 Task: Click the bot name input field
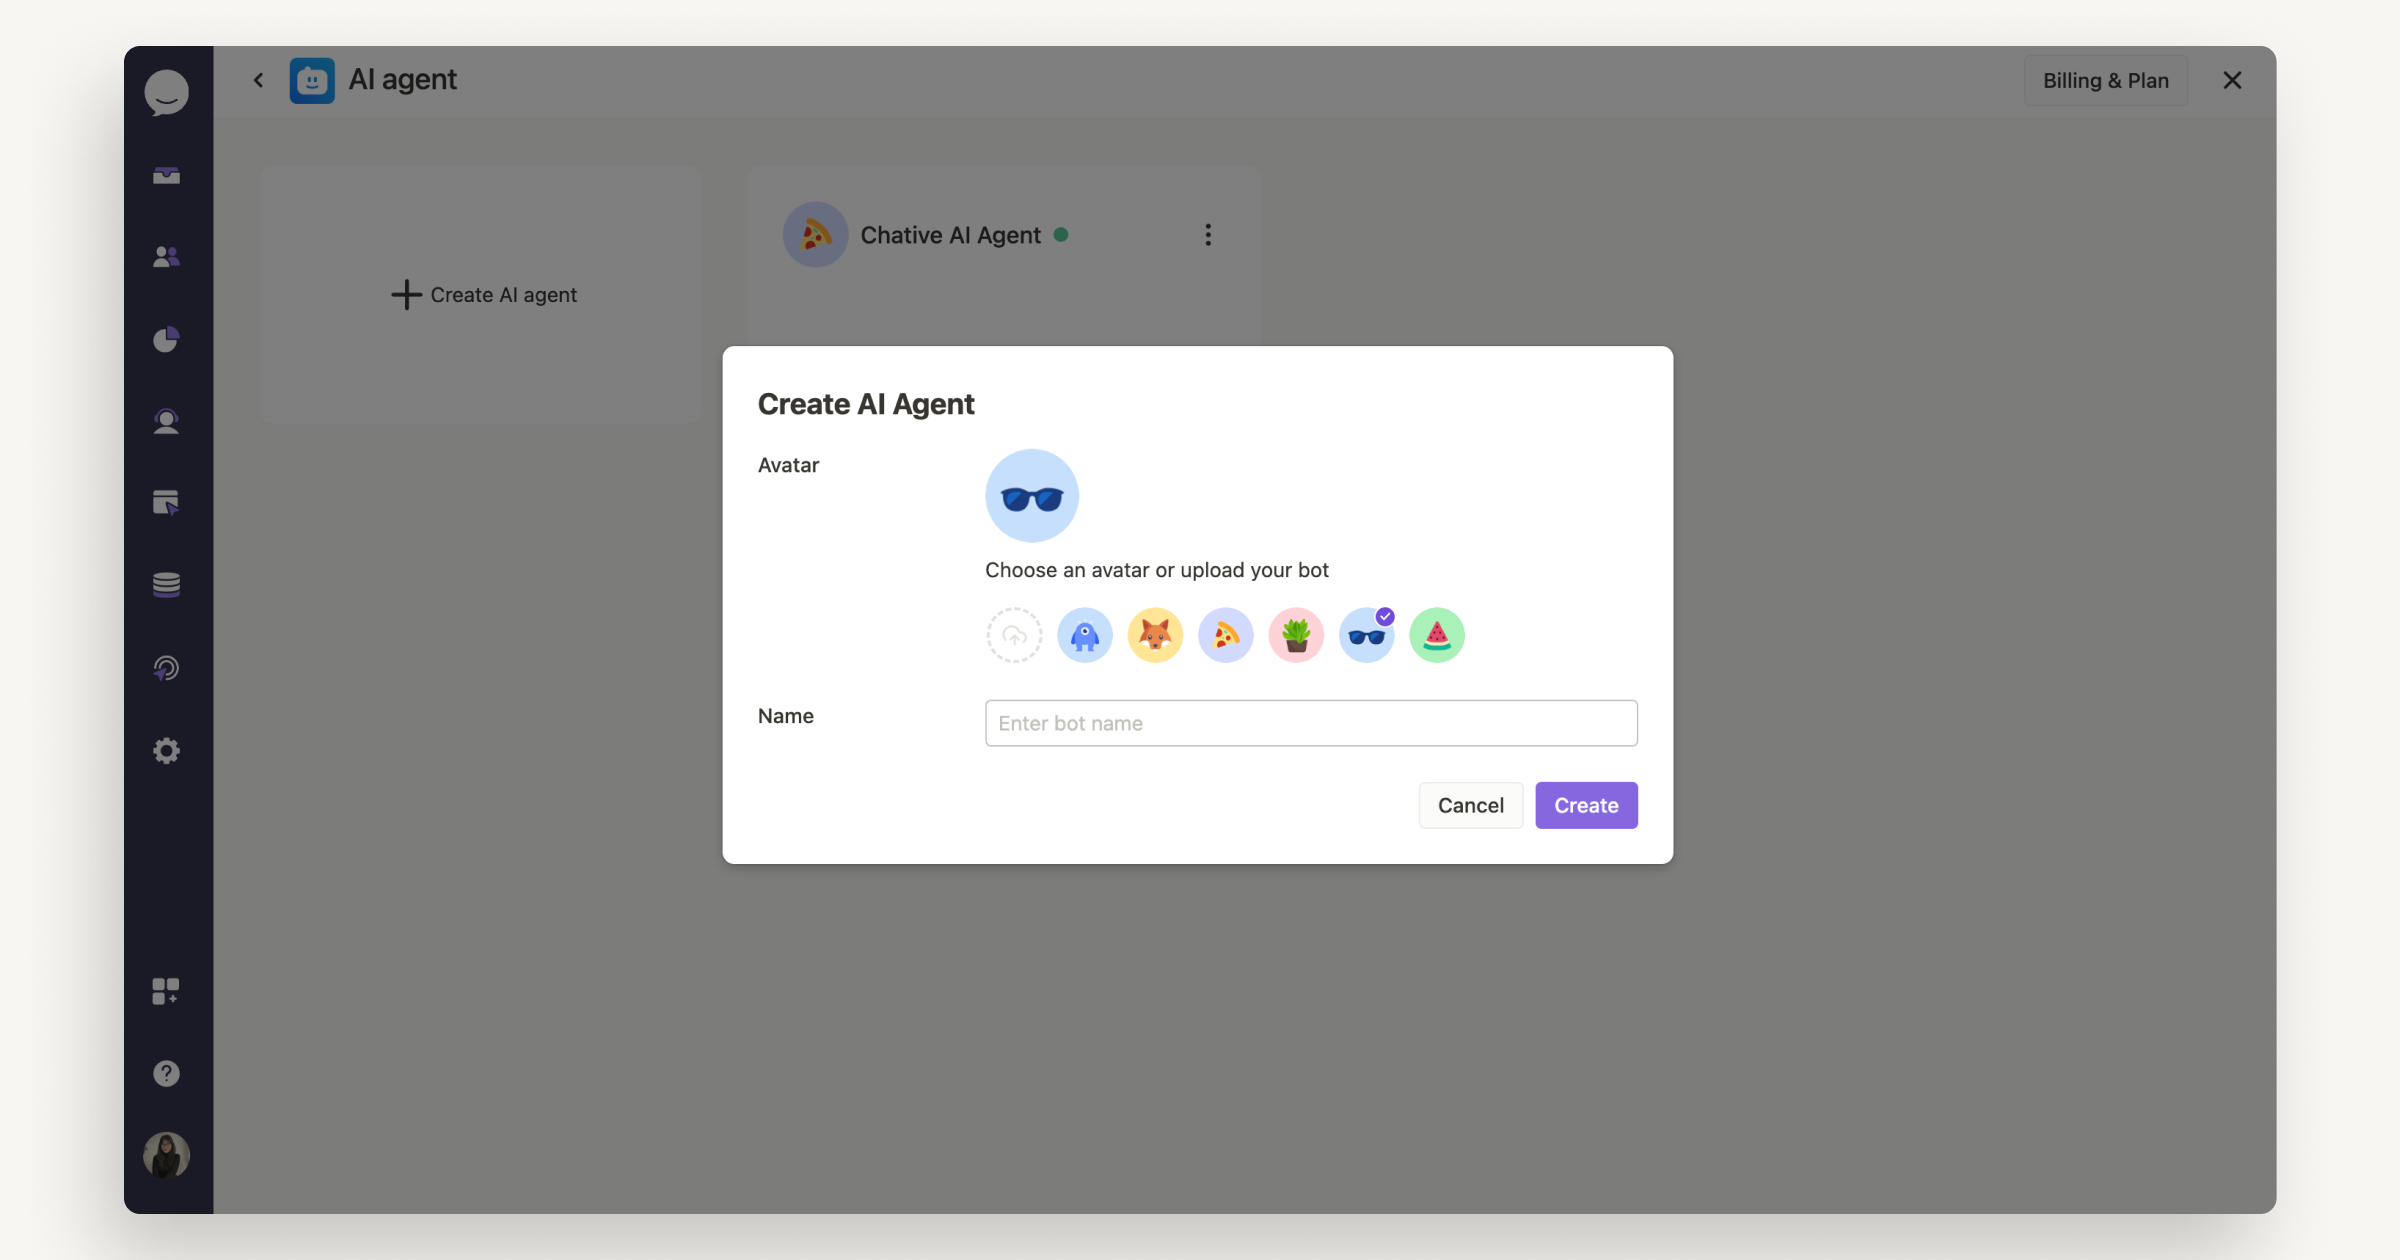pyautogui.click(x=1311, y=722)
